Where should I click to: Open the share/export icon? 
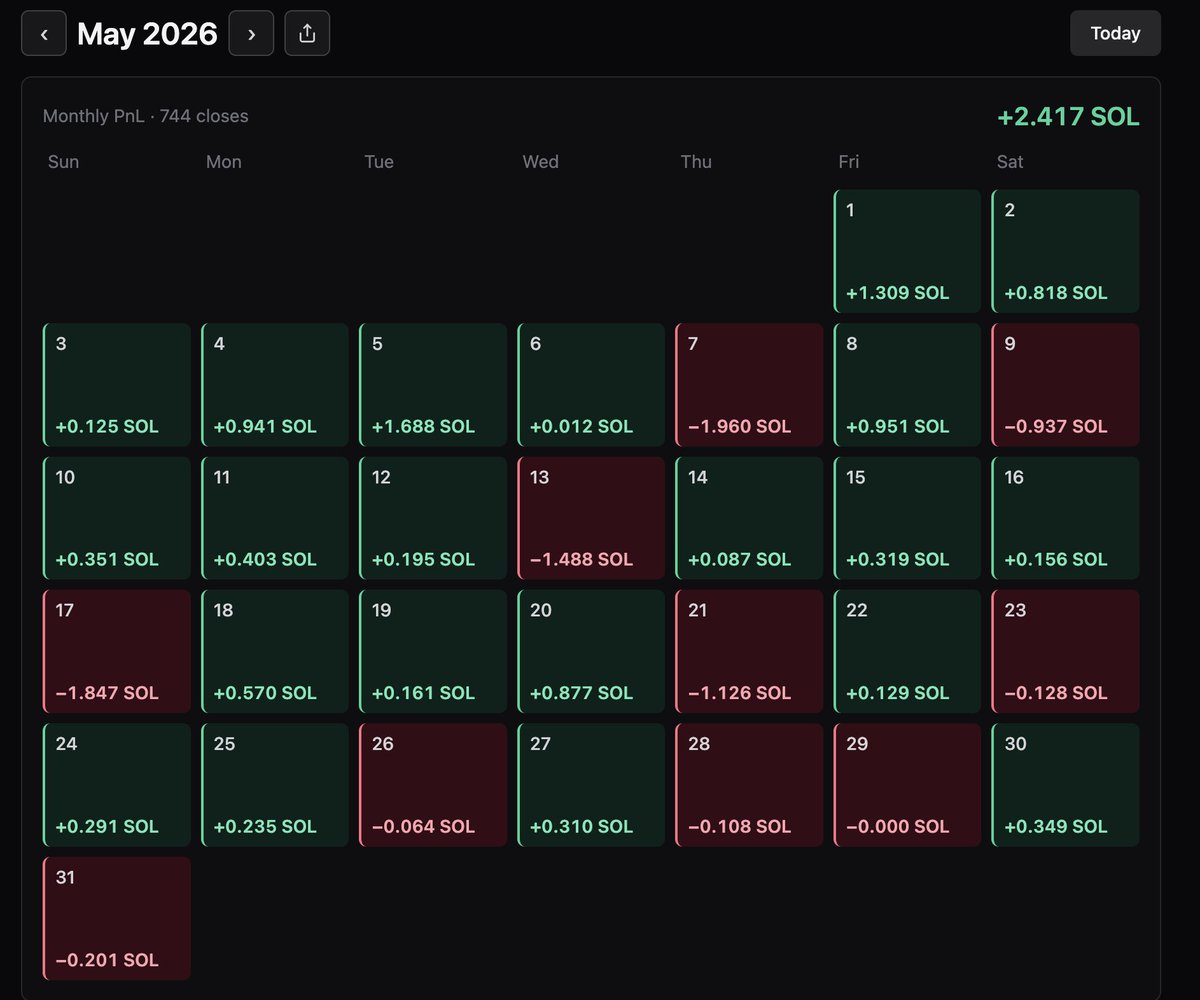click(307, 34)
